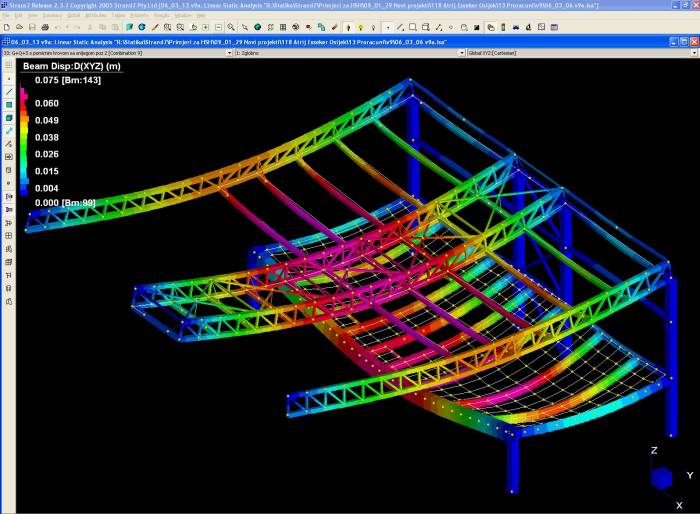Click the Open folder toolbar icon
The width and height of the screenshot is (700, 514).
pyautogui.click(x=19, y=27)
